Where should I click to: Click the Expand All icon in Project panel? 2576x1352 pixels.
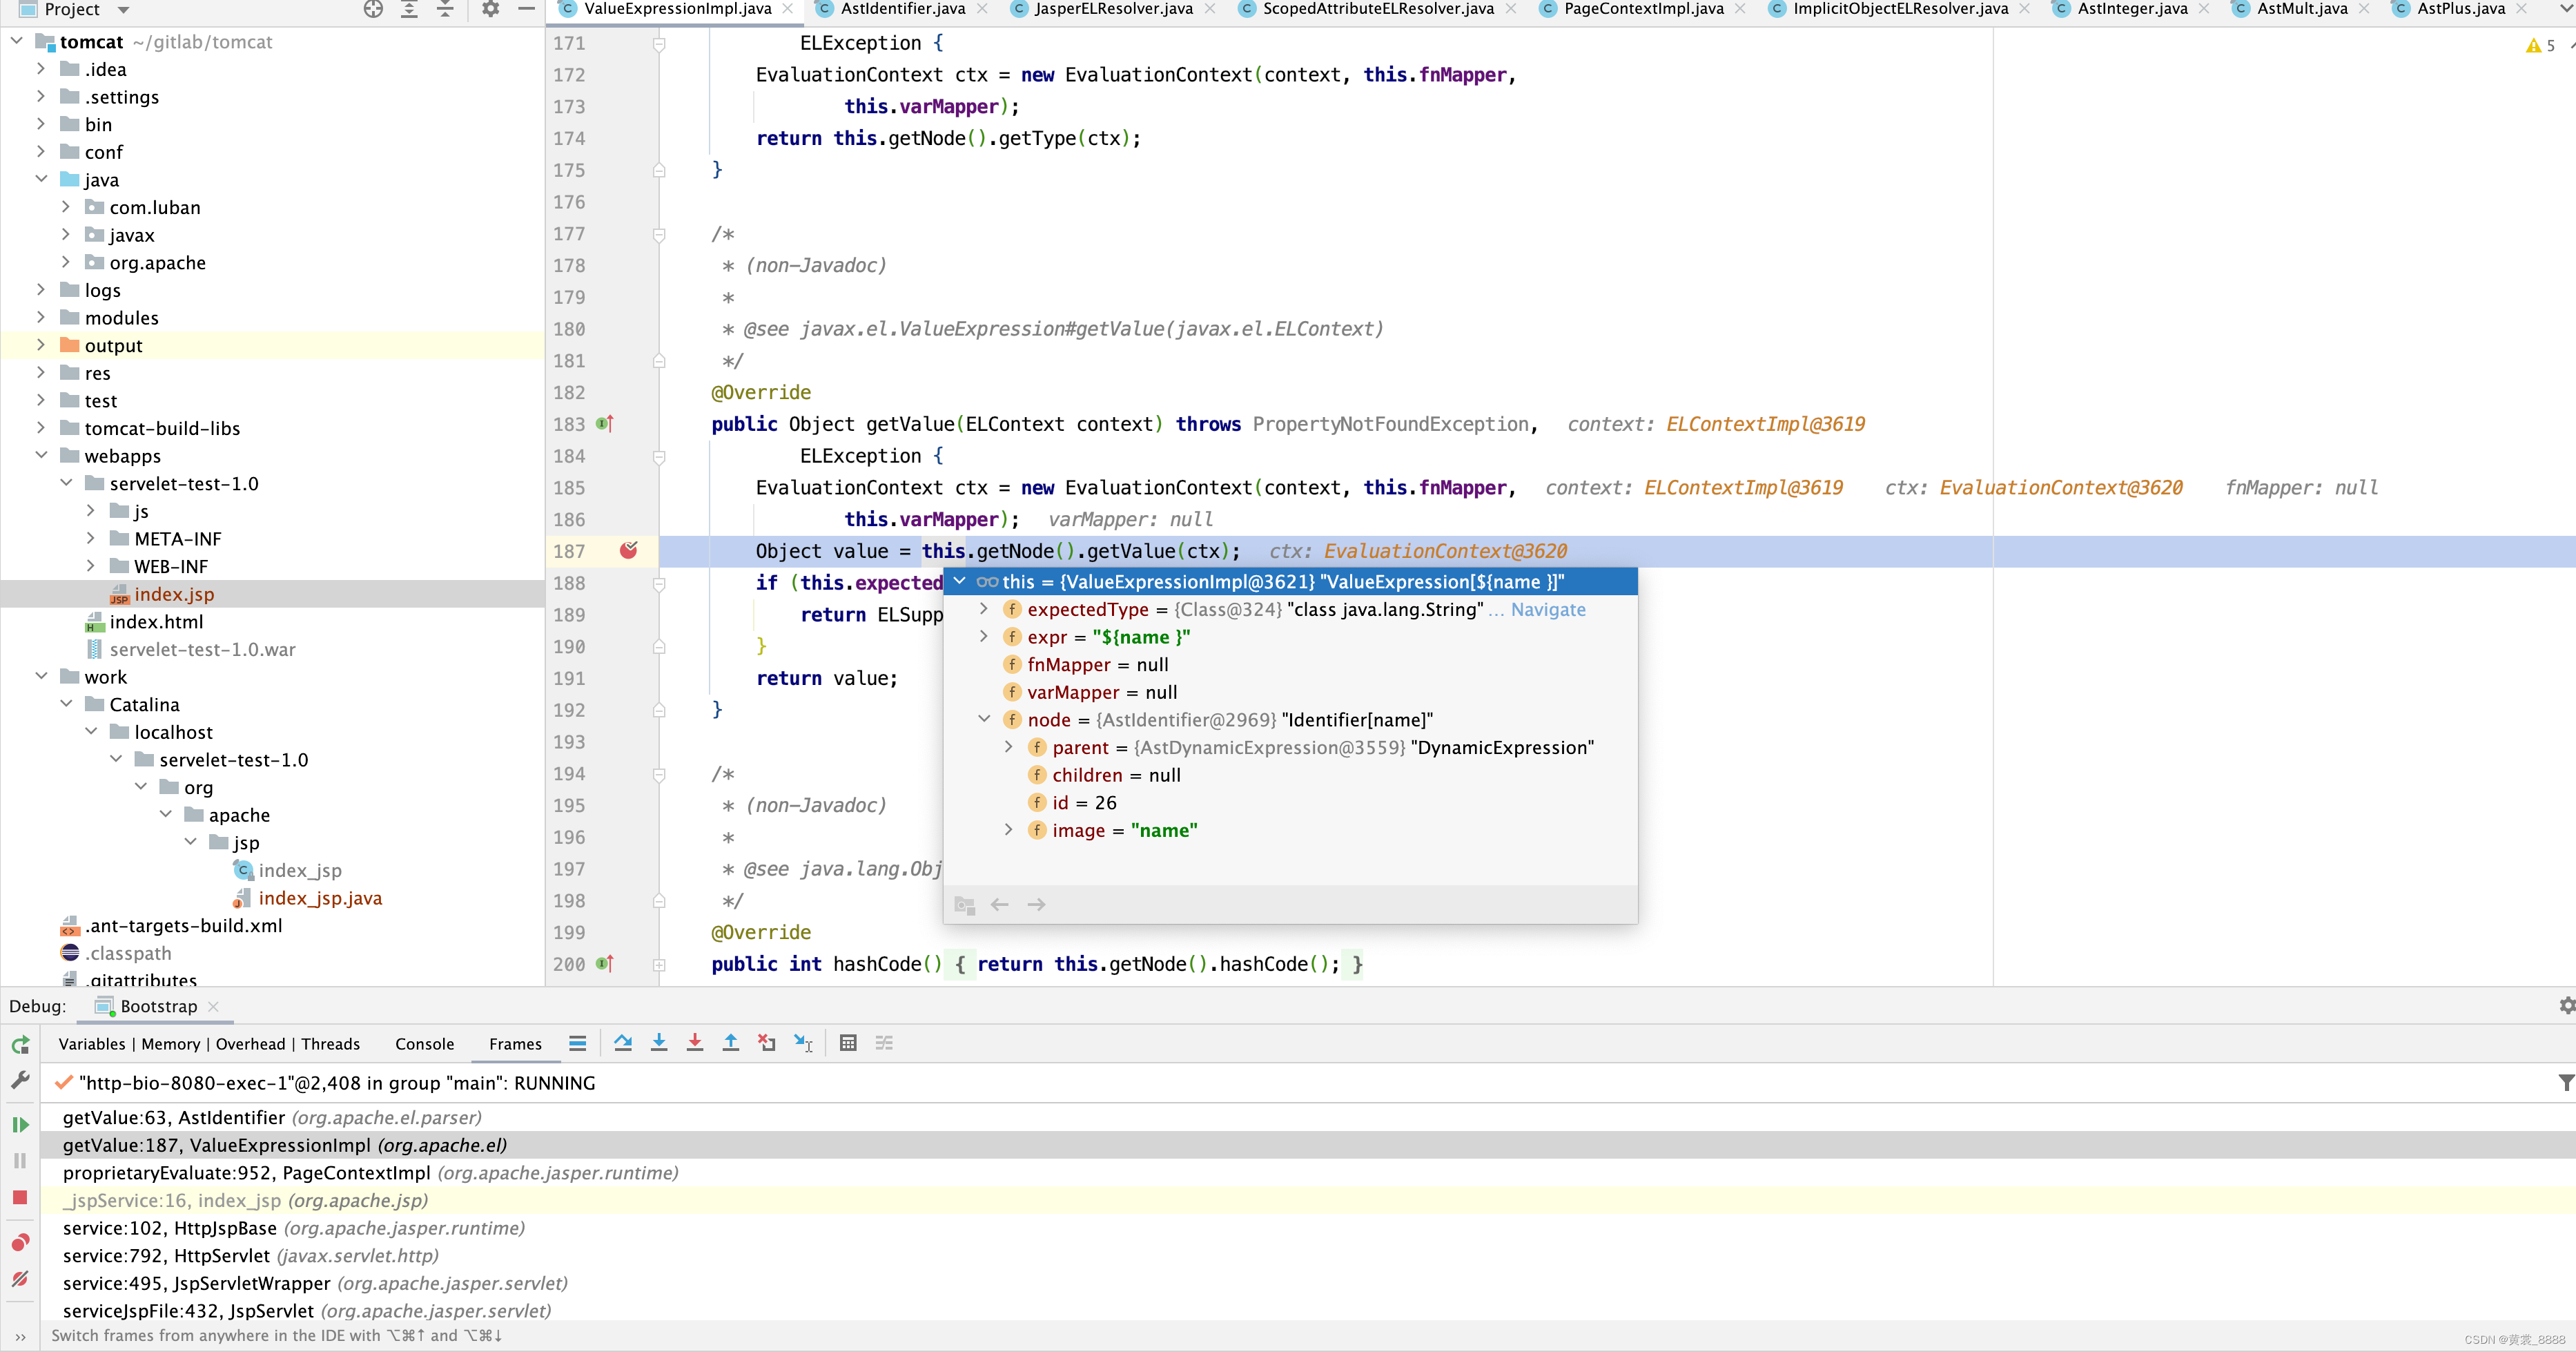click(409, 9)
